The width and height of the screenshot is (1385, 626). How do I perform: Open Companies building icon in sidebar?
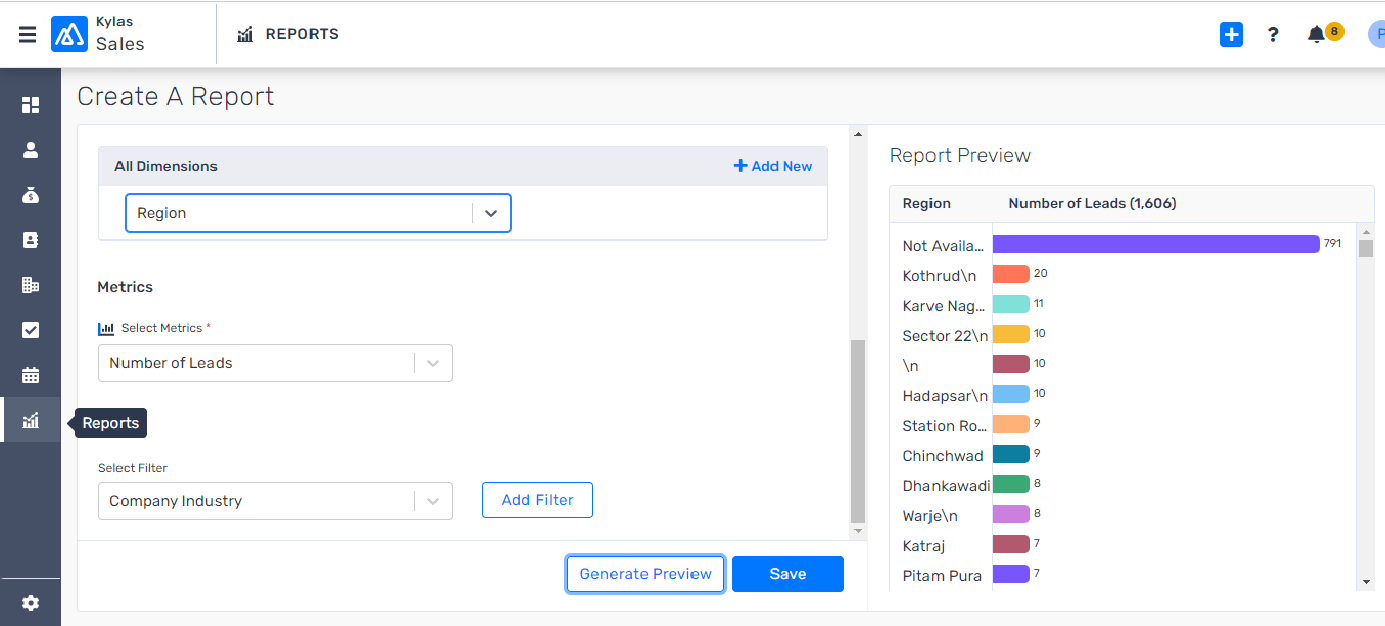click(x=30, y=285)
